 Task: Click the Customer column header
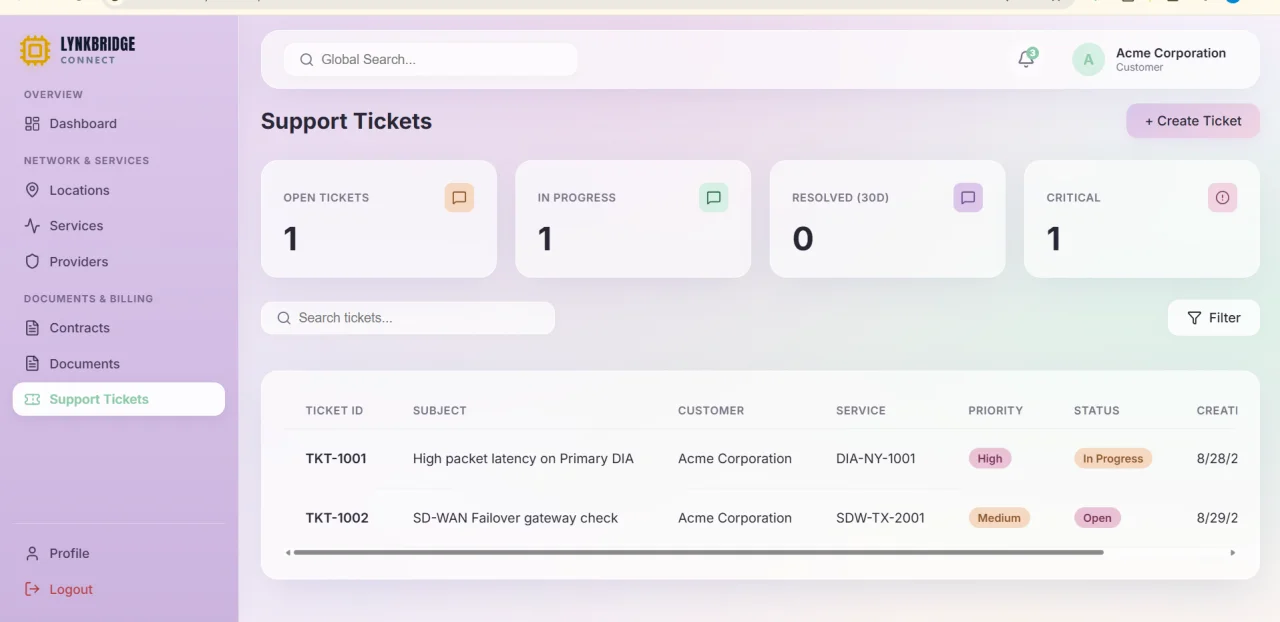[711, 411]
